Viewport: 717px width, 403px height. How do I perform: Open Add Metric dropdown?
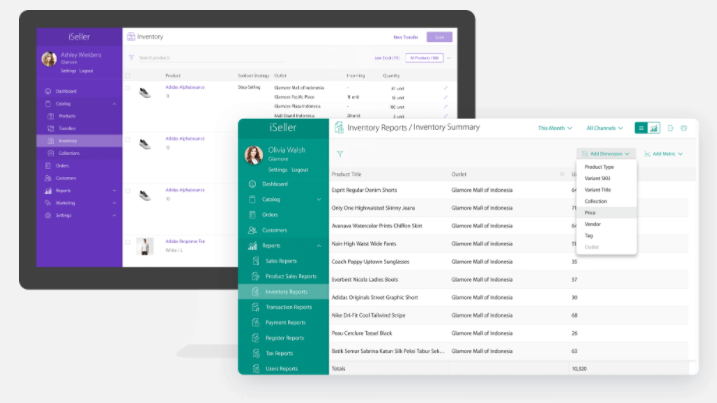(663, 154)
